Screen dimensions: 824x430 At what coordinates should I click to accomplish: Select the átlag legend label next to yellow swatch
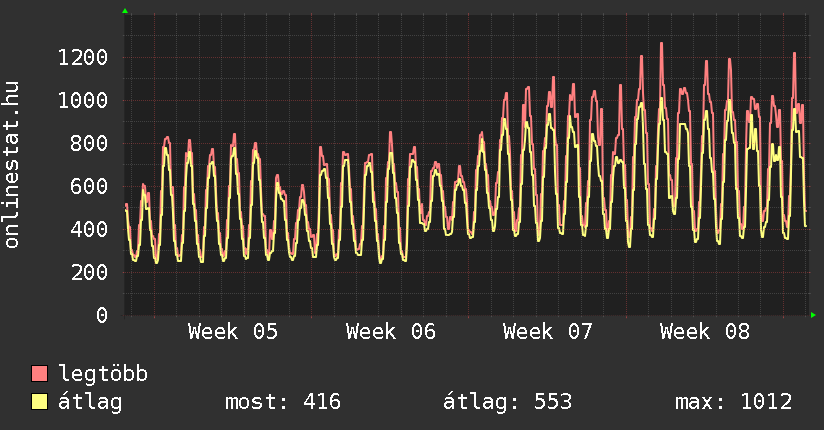click(90, 402)
